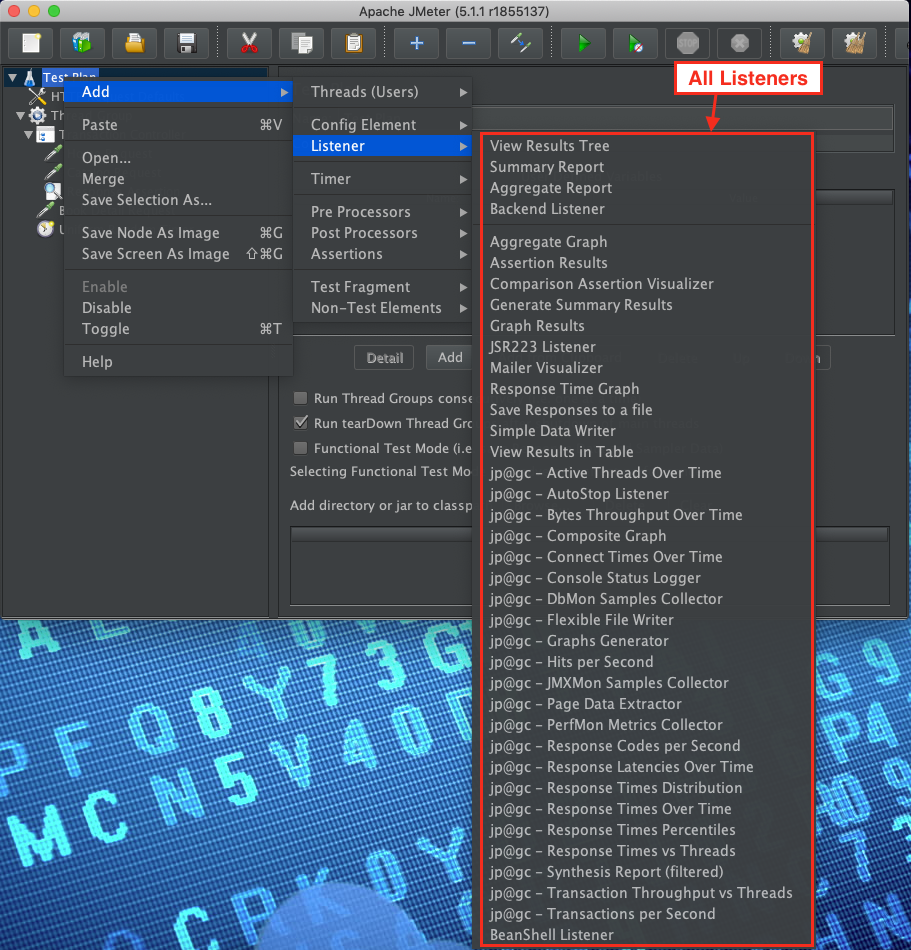Add the BeanShell Listener

pyautogui.click(x=646, y=935)
